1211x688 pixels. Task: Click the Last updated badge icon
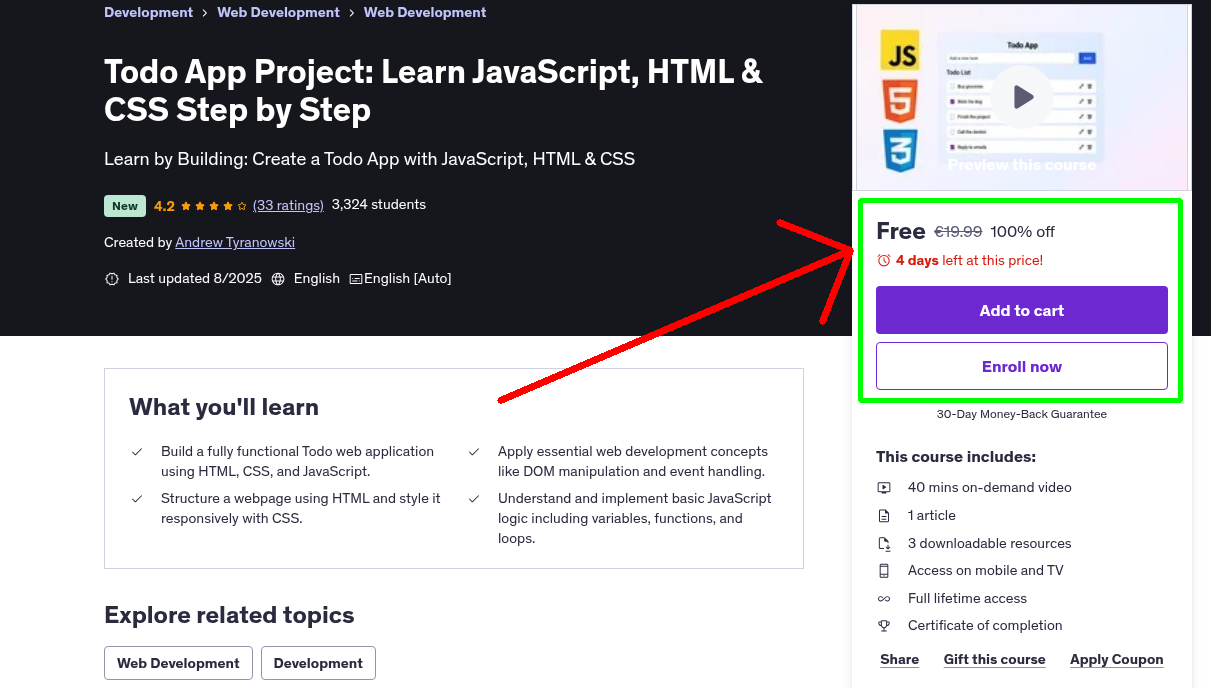[x=112, y=279]
